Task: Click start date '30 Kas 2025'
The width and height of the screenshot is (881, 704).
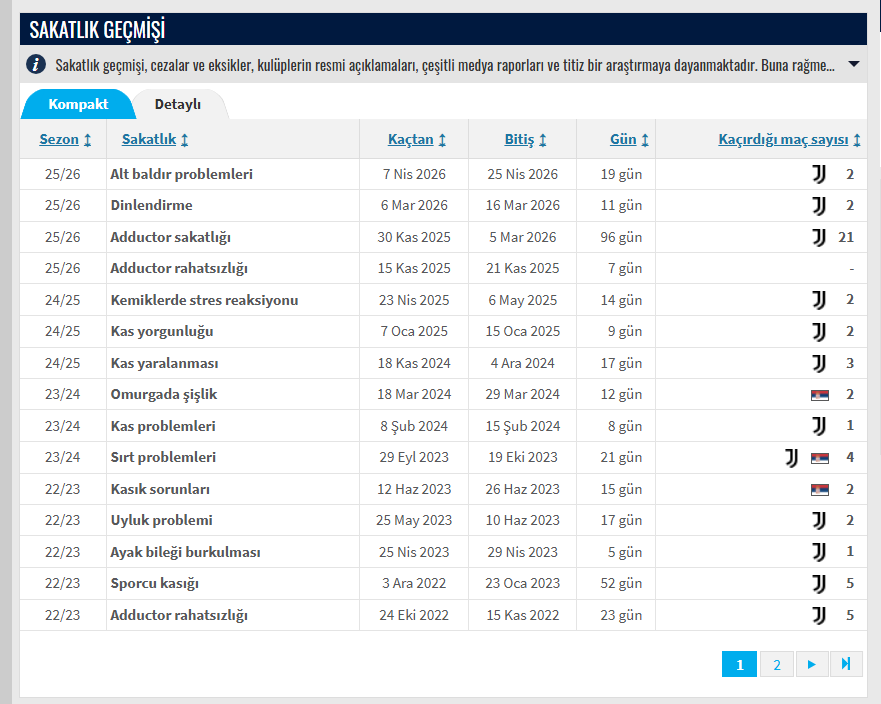Action: 414,237
